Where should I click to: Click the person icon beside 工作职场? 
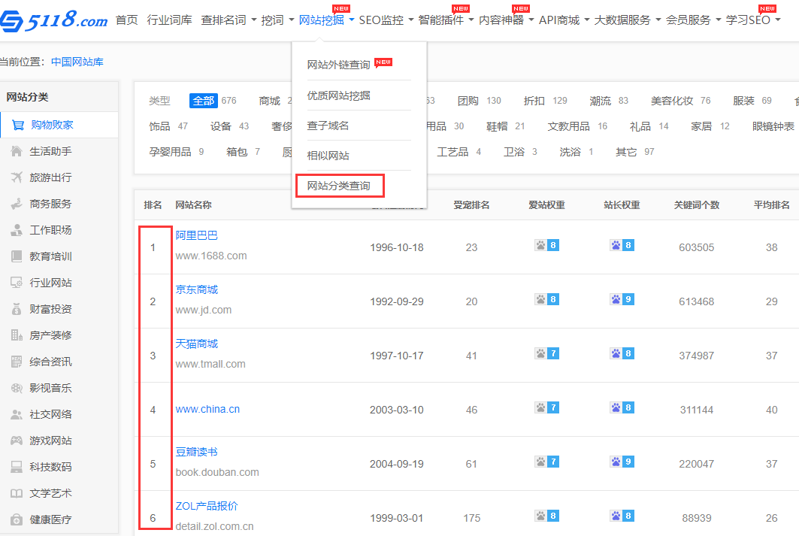tap(17, 230)
